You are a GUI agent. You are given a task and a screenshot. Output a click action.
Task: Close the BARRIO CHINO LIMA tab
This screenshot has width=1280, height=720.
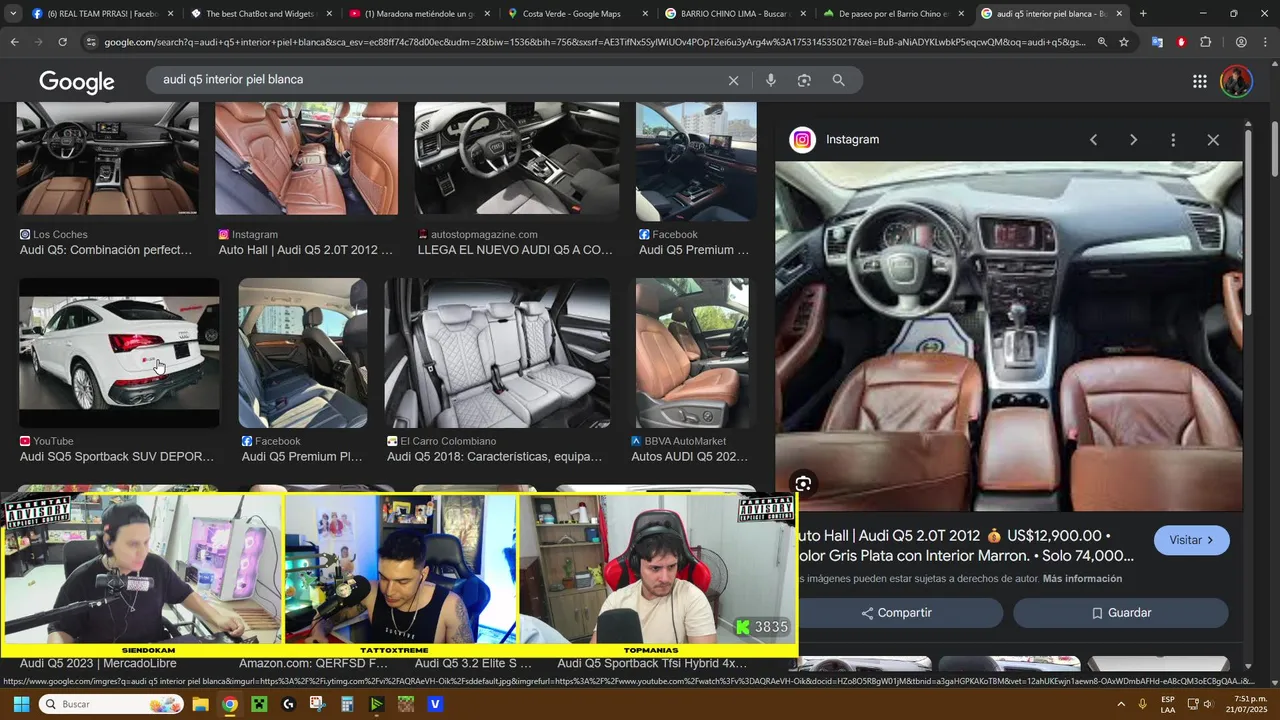[x=802, y=14]
